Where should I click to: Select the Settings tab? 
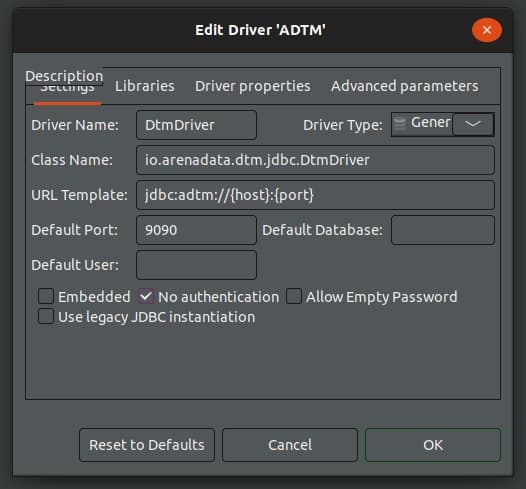click(67, 90)
